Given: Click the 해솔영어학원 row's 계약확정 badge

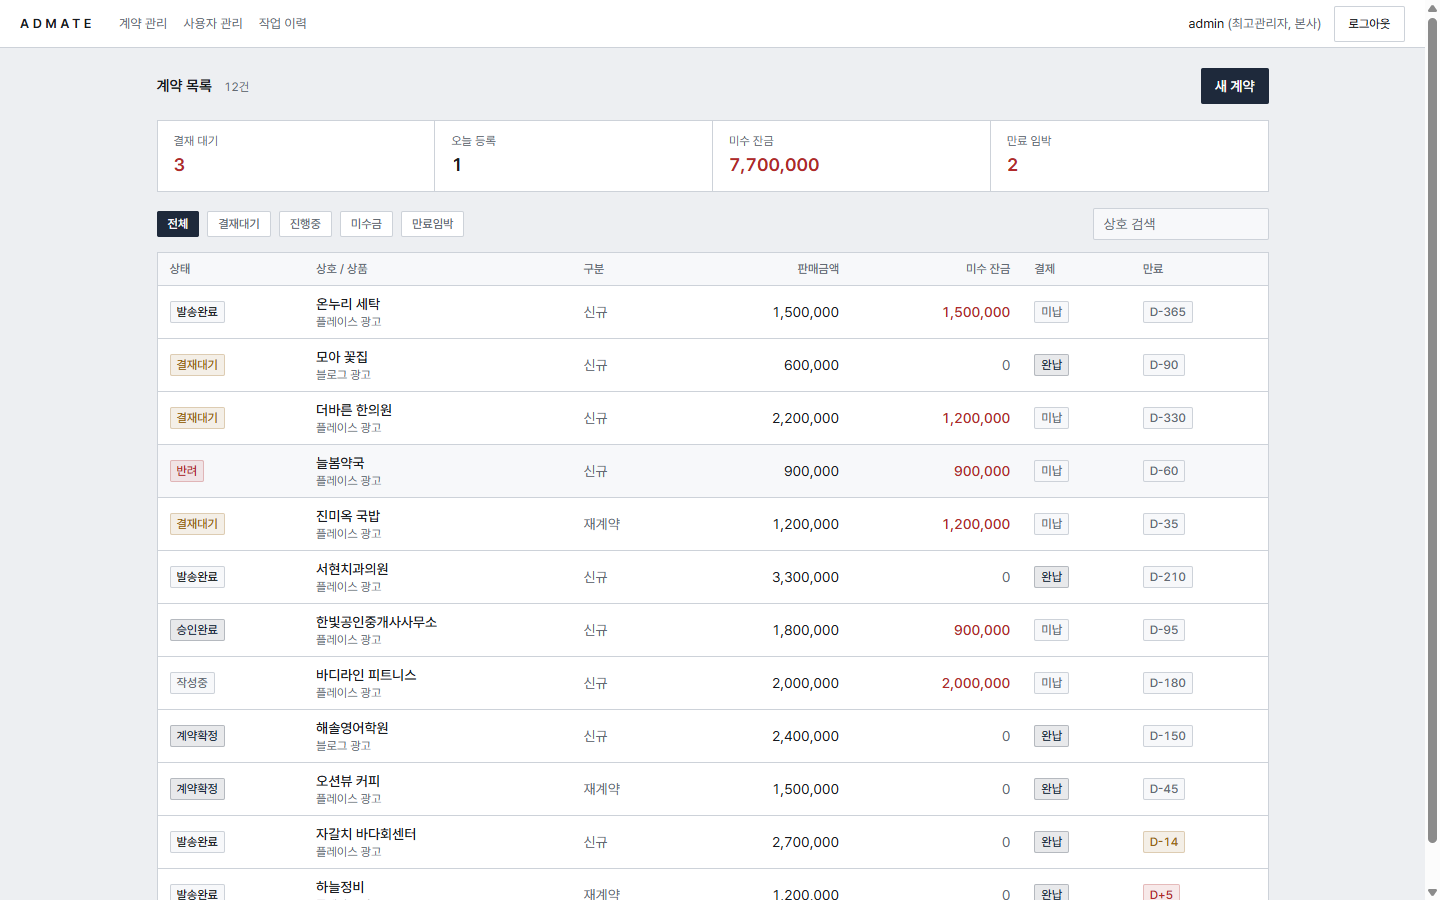Looking at the screenshot, I should click(197, 736).
